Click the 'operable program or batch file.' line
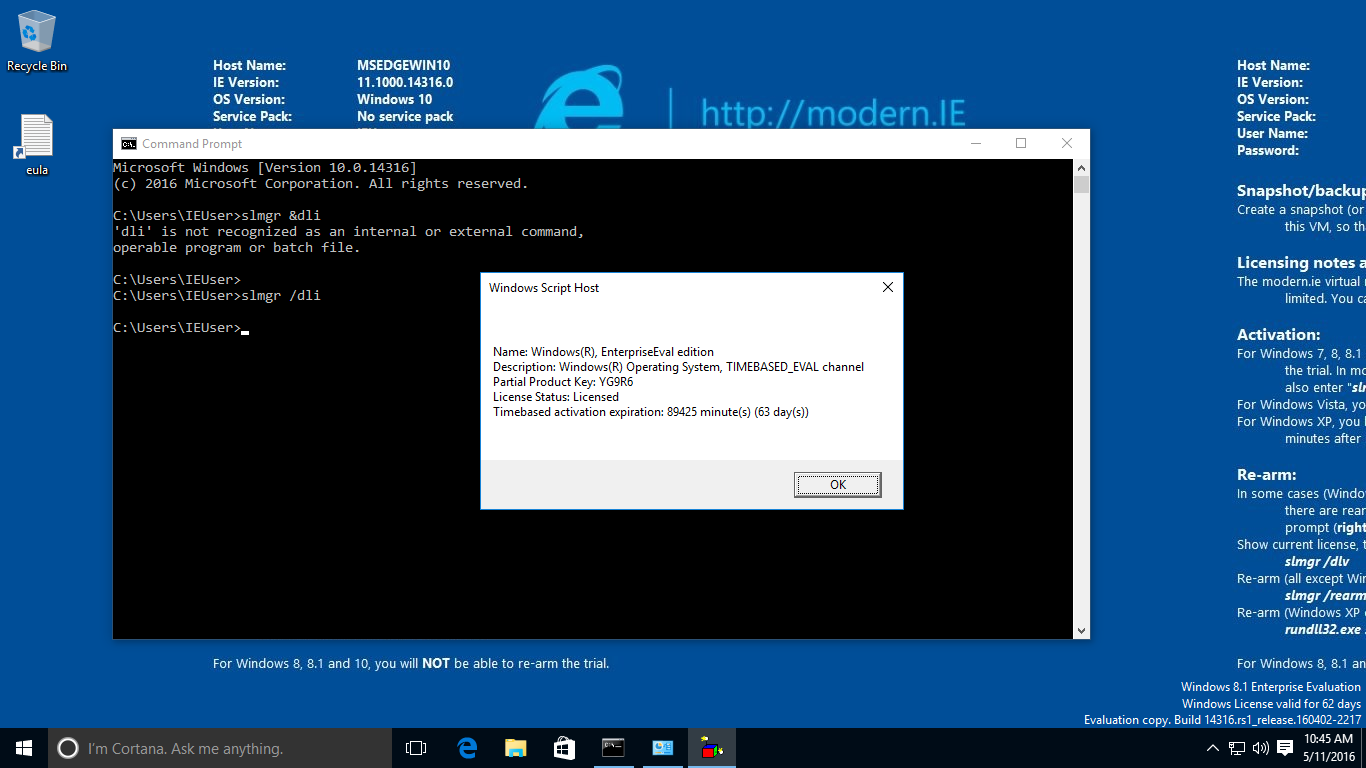 [237, 248]
